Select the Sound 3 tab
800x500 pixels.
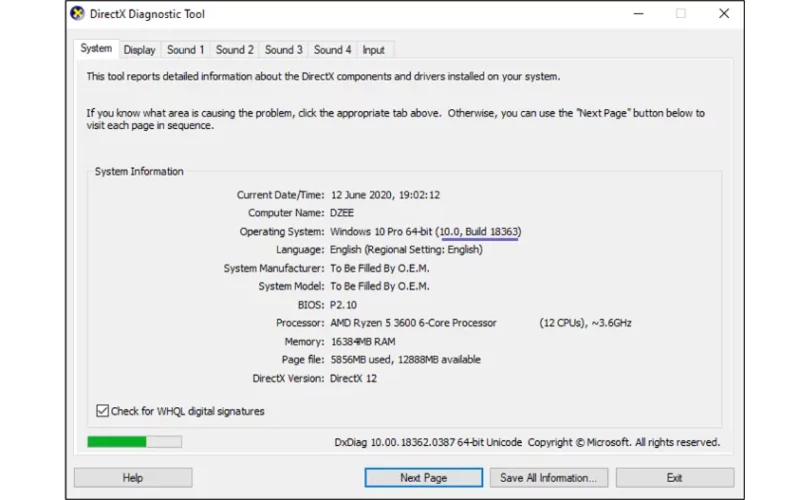[283, 50]
